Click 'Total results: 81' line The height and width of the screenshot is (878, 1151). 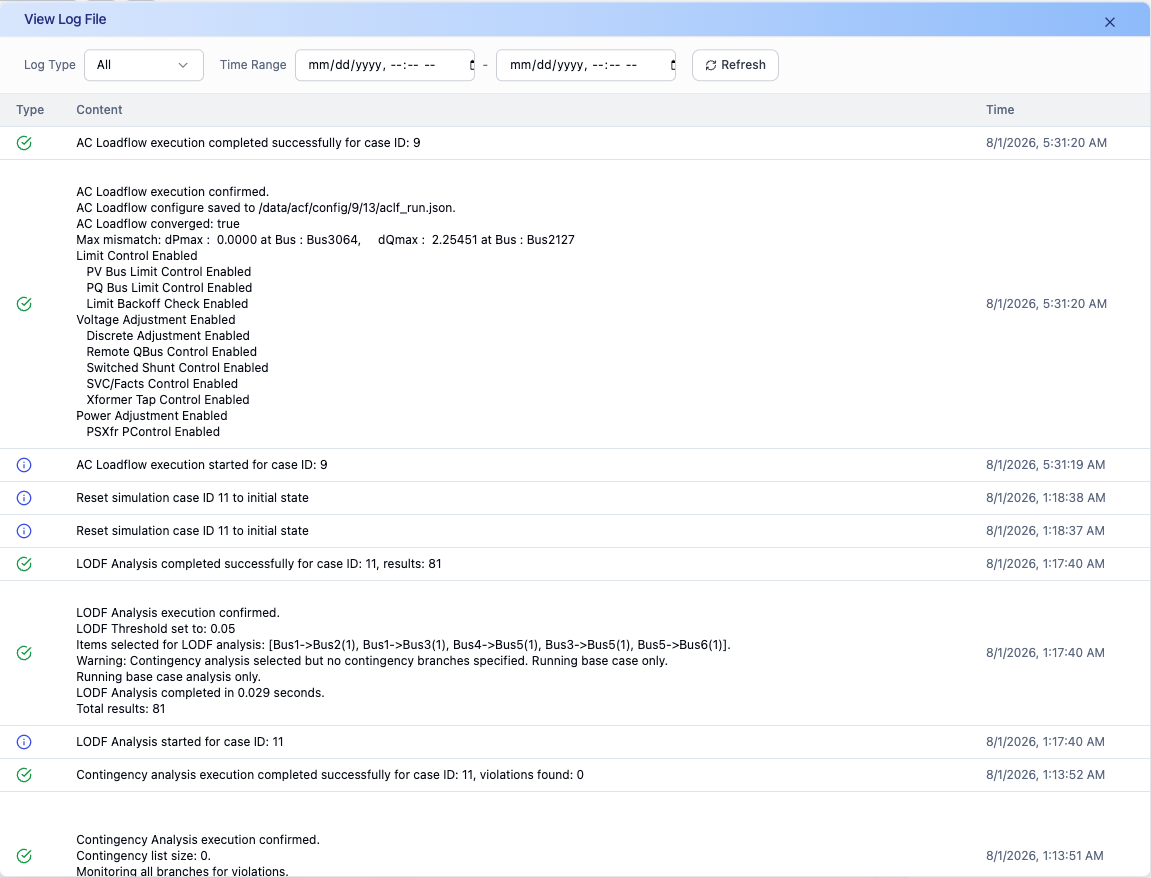point(121,709)
